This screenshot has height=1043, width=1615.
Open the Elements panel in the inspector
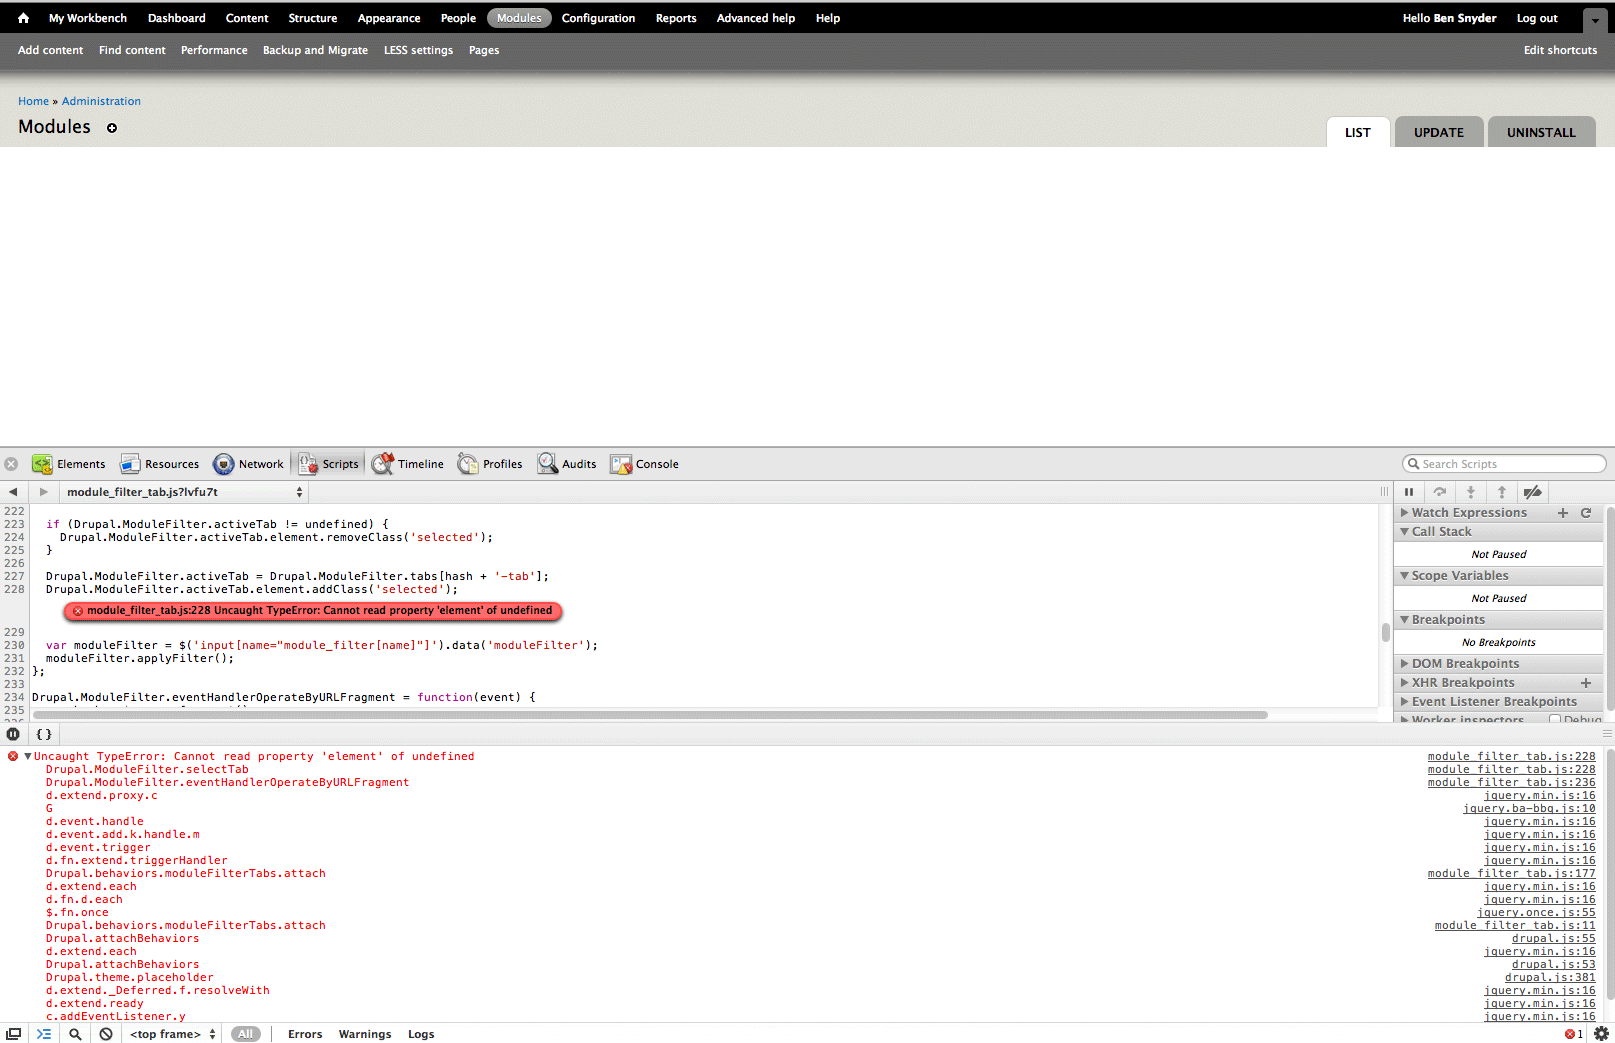(69, 464)
